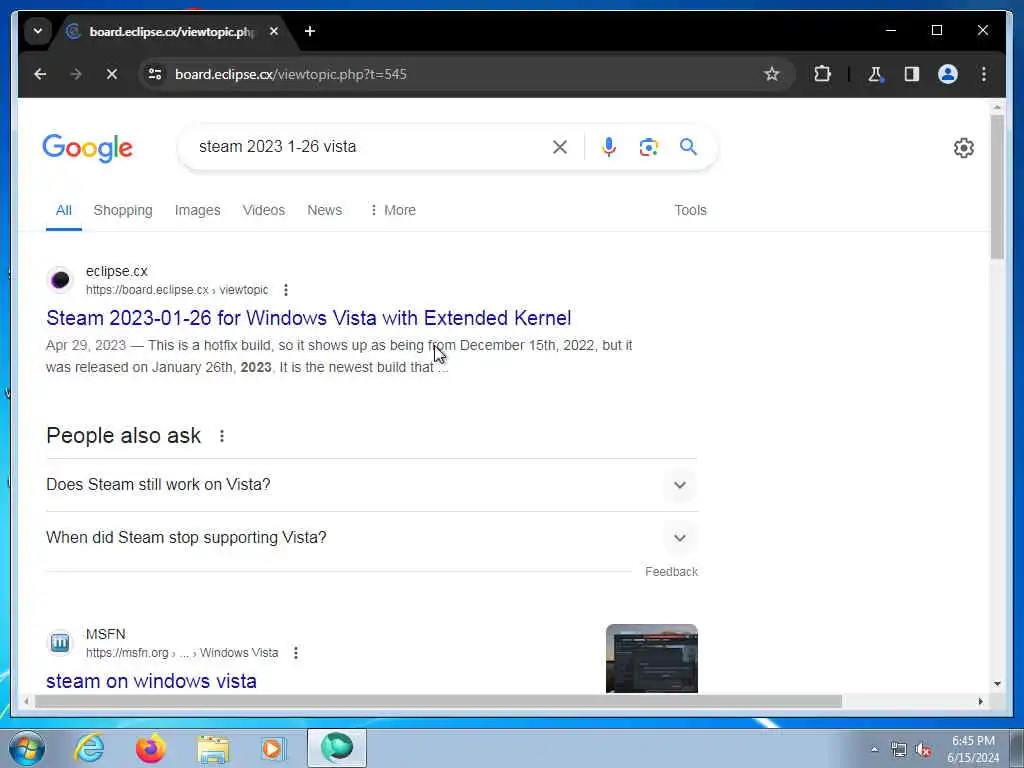The width and height of the screenshot is (1024, 768).
Task: Launch Firefox from taskbar
Action: pos(151,748)
